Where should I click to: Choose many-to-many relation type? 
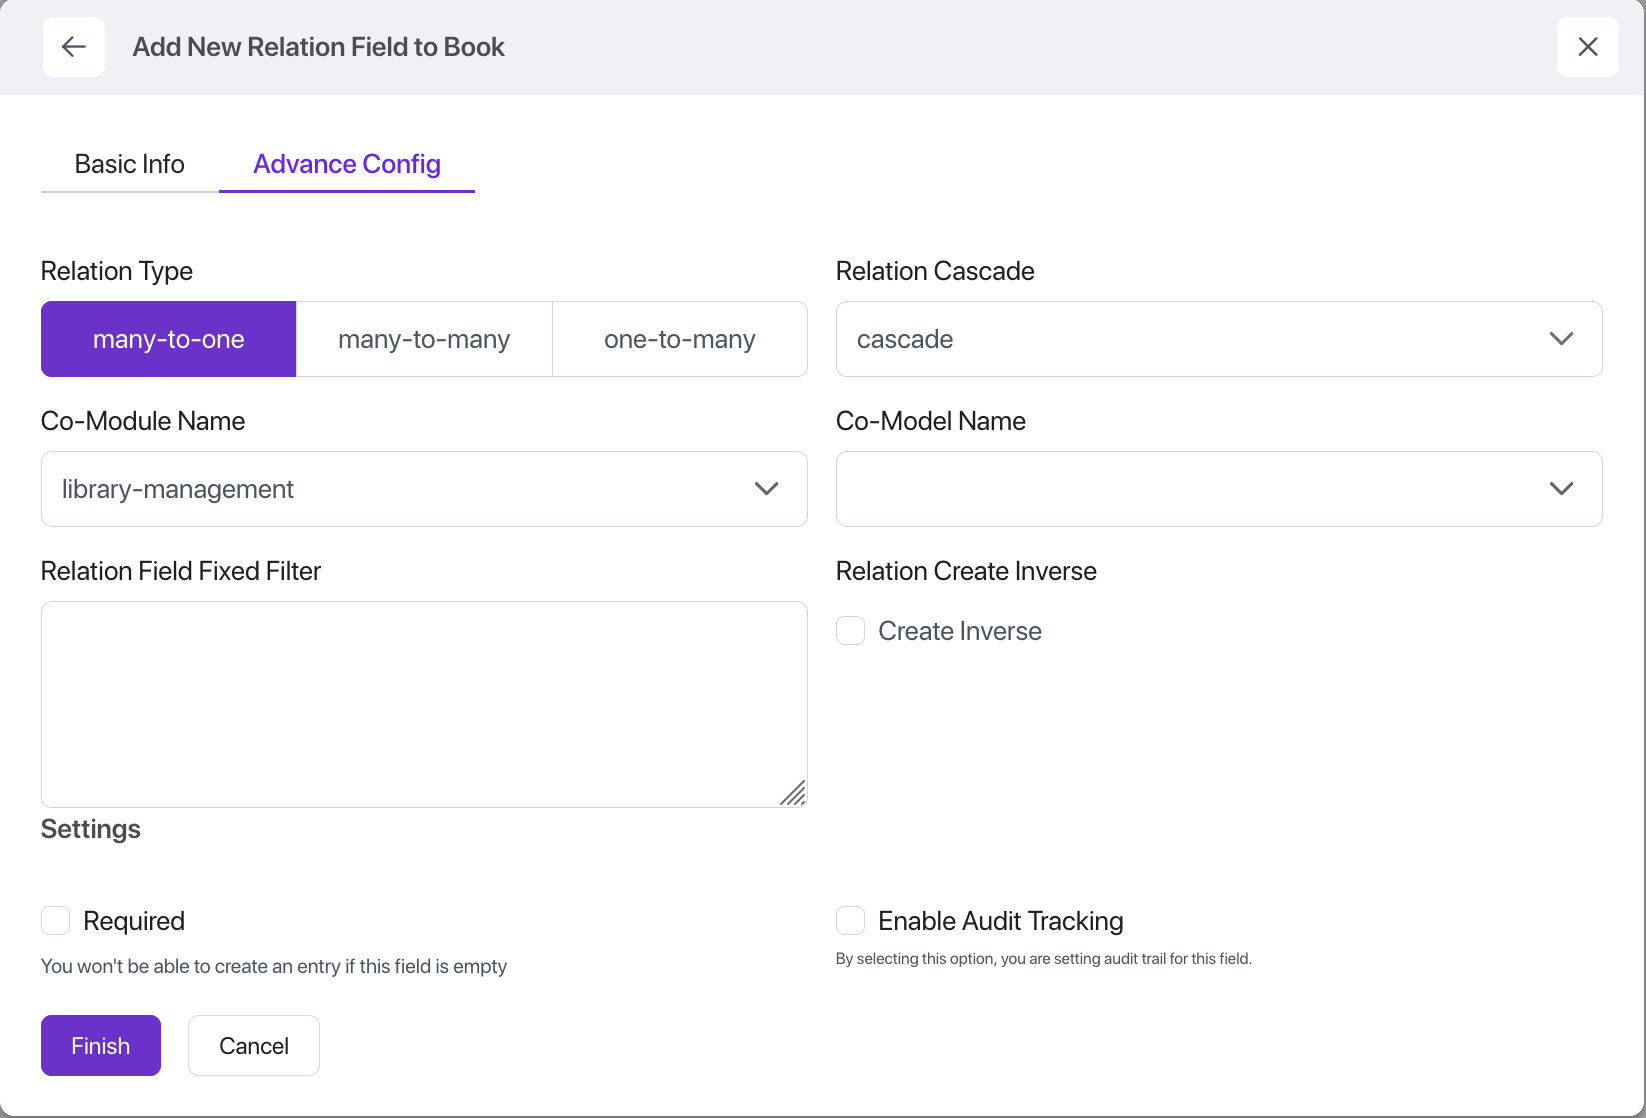click(424, 339)
